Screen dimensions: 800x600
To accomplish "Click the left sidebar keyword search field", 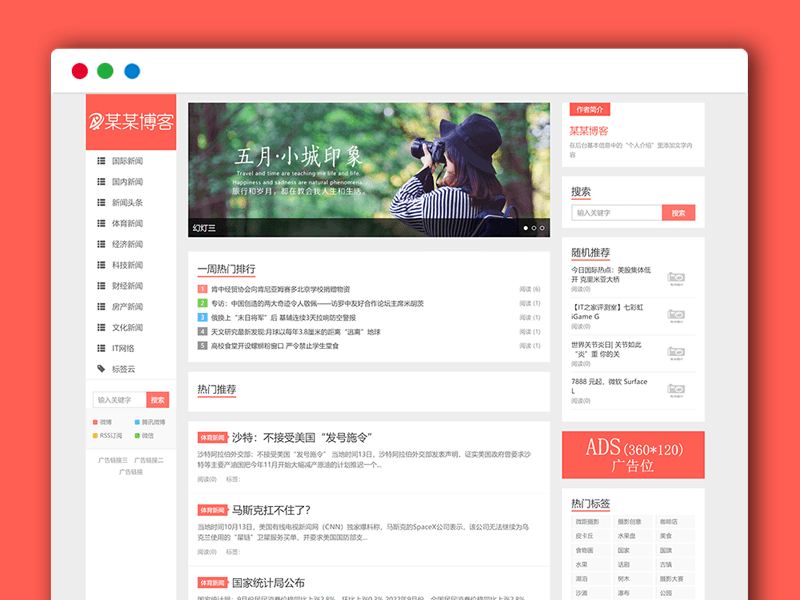I will point(119,400).
